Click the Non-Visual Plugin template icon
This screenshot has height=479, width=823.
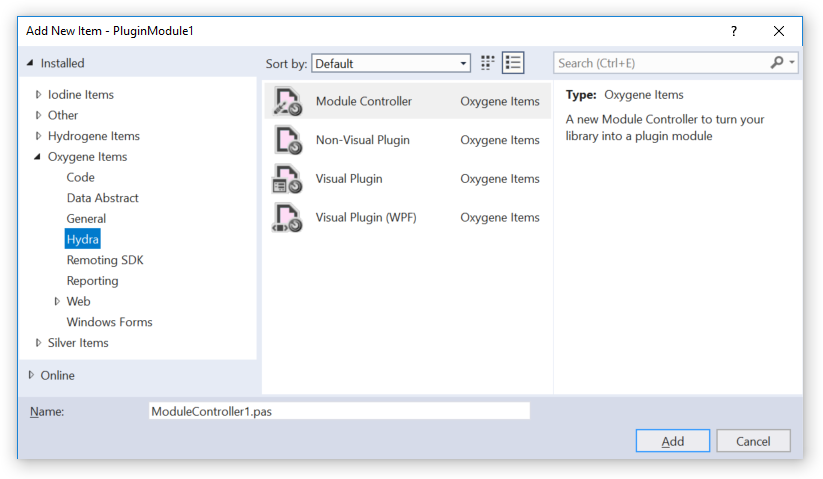coord(288,140)
